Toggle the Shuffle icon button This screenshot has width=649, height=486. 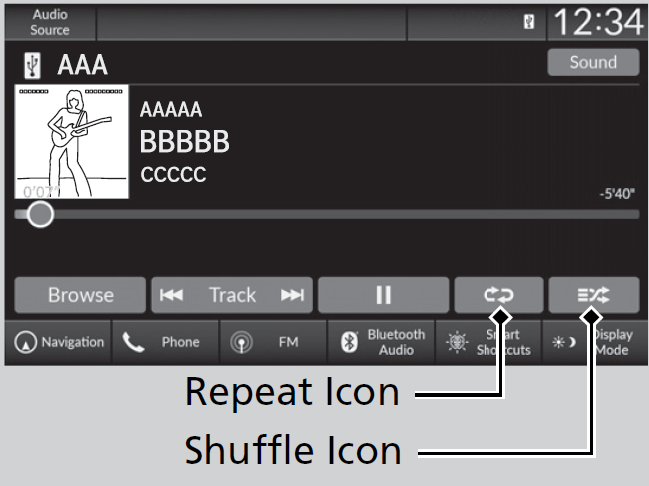click(x=594, y=295)
